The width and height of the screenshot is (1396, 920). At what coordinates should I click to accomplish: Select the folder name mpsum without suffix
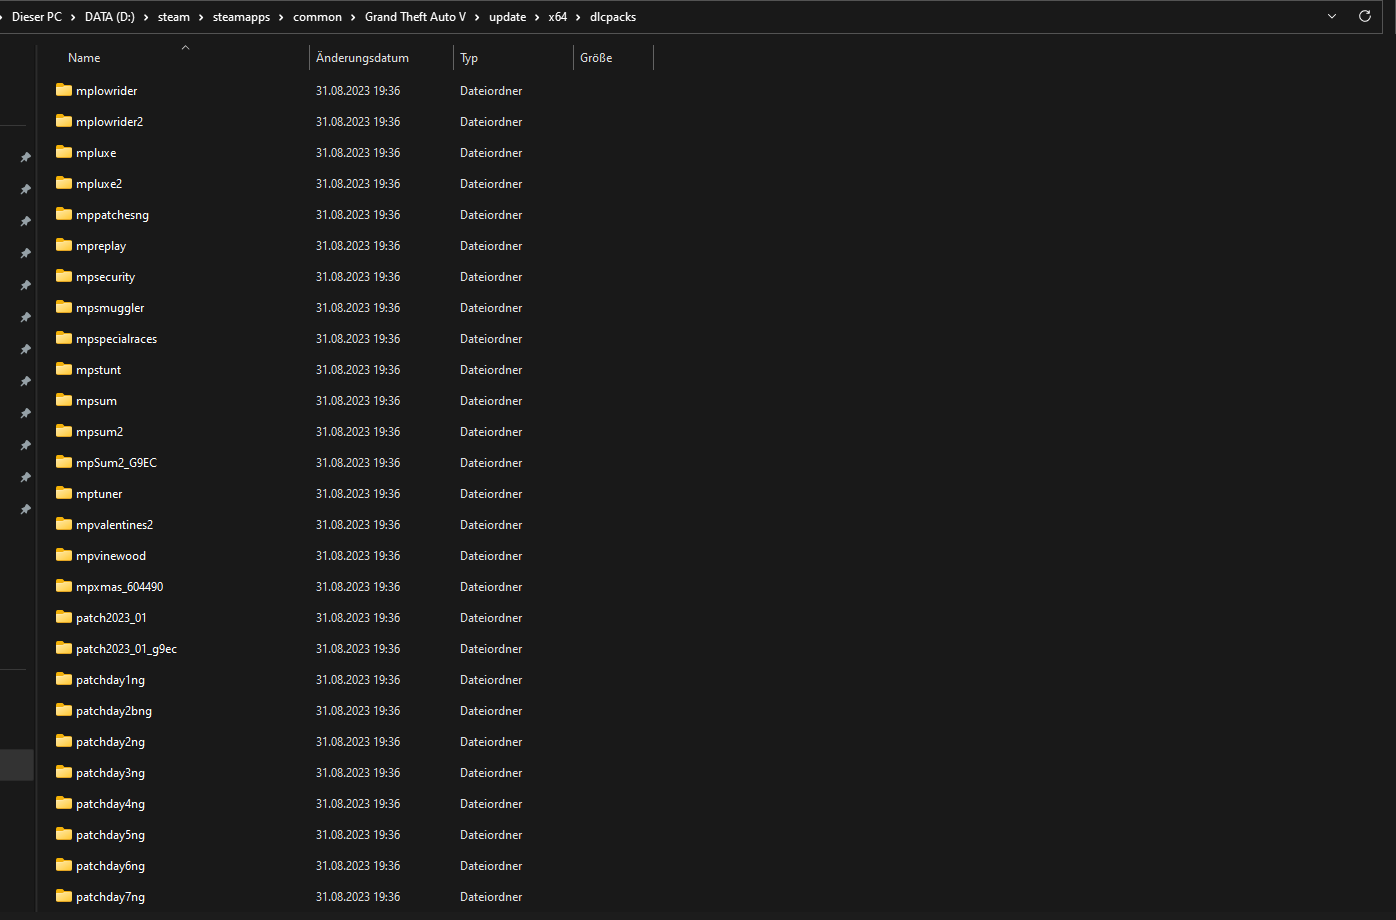96,401
